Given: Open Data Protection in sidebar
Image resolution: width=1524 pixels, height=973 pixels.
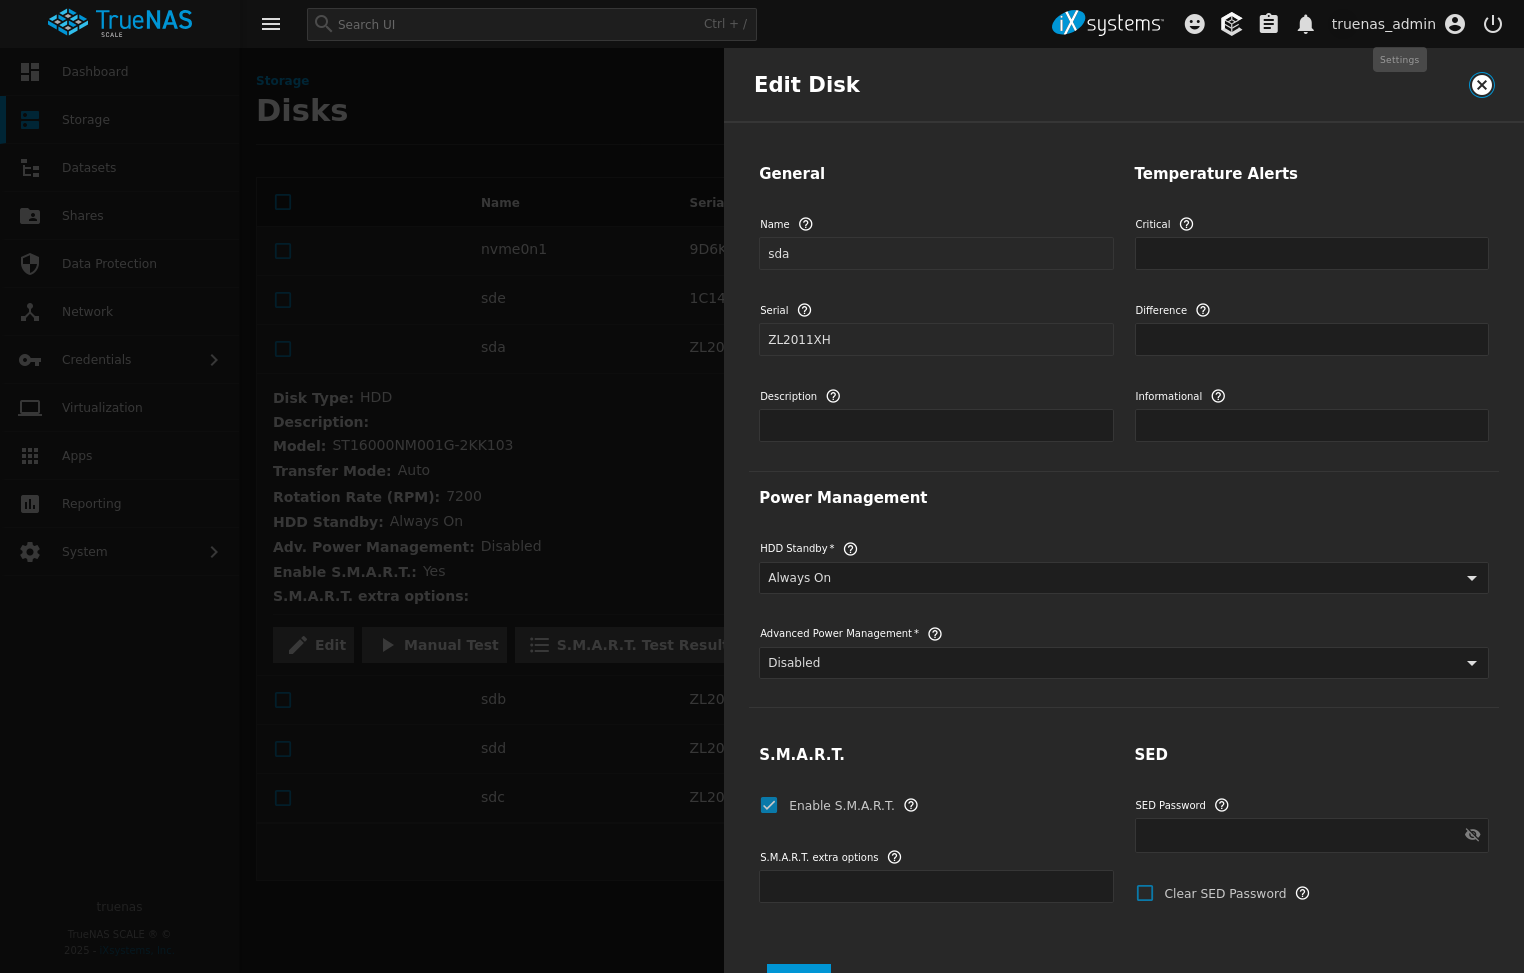Looking at the screenshot, I should pos(109,264).
